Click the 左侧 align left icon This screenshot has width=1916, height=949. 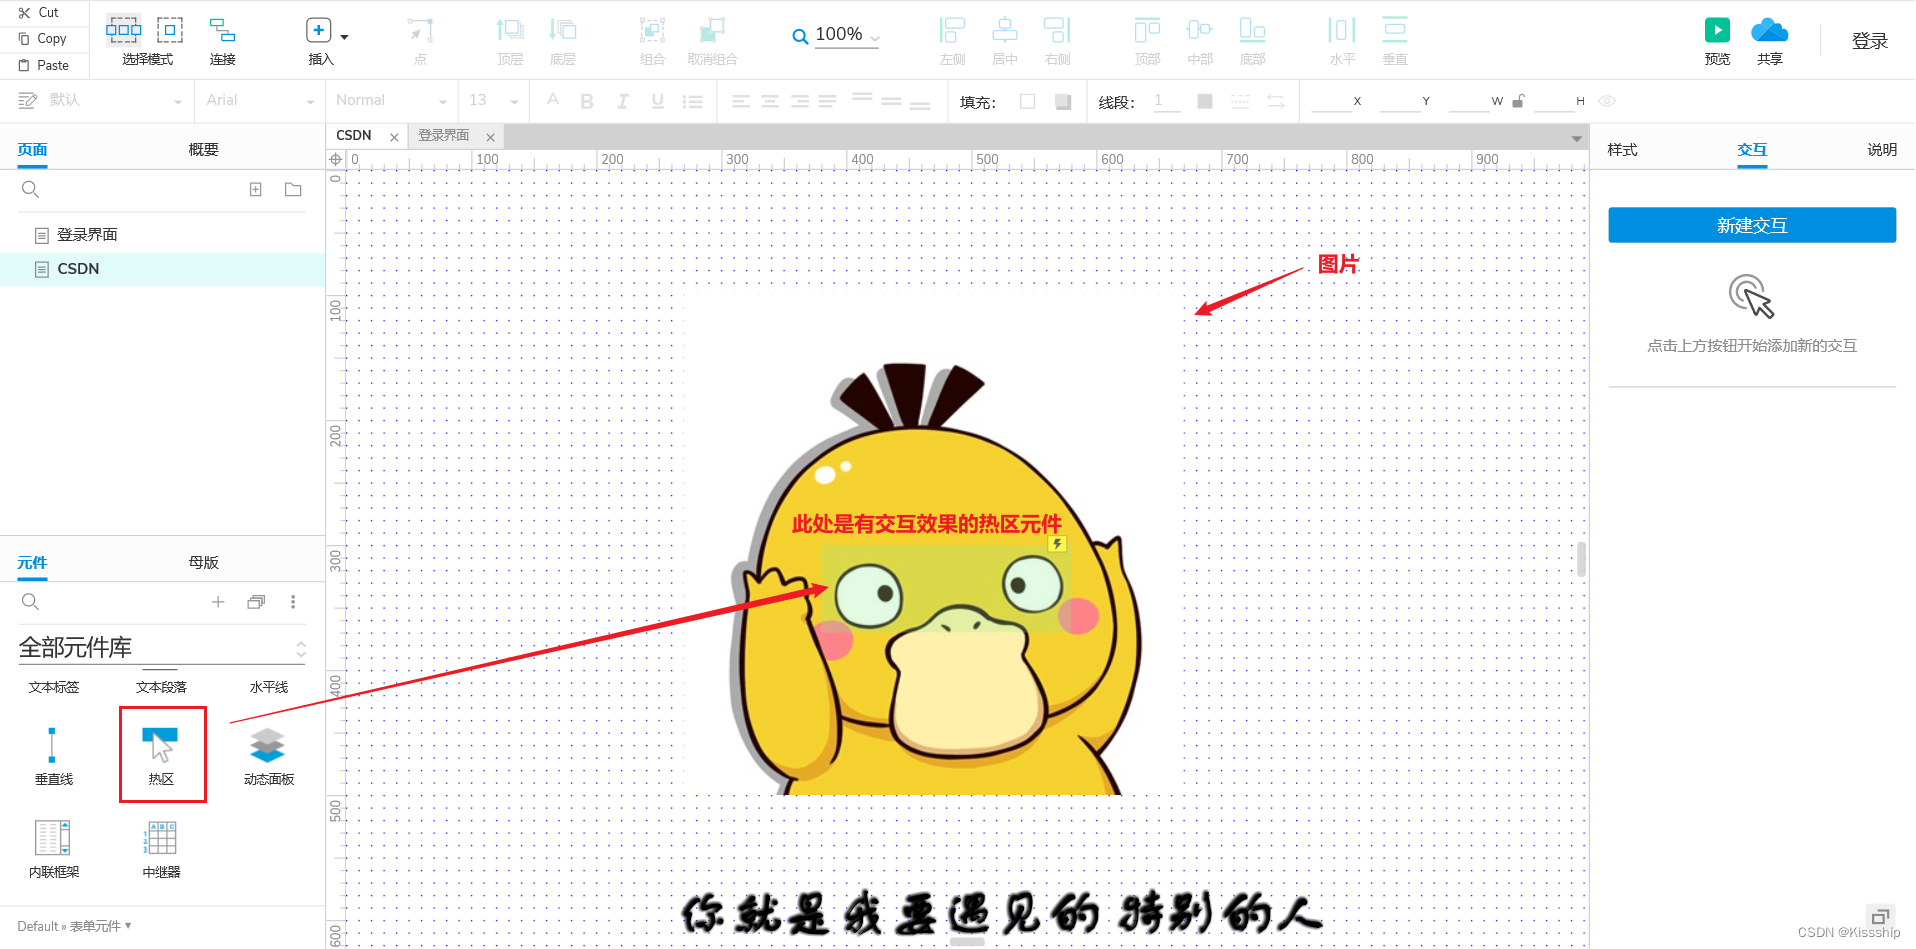[x=952, y=30]
